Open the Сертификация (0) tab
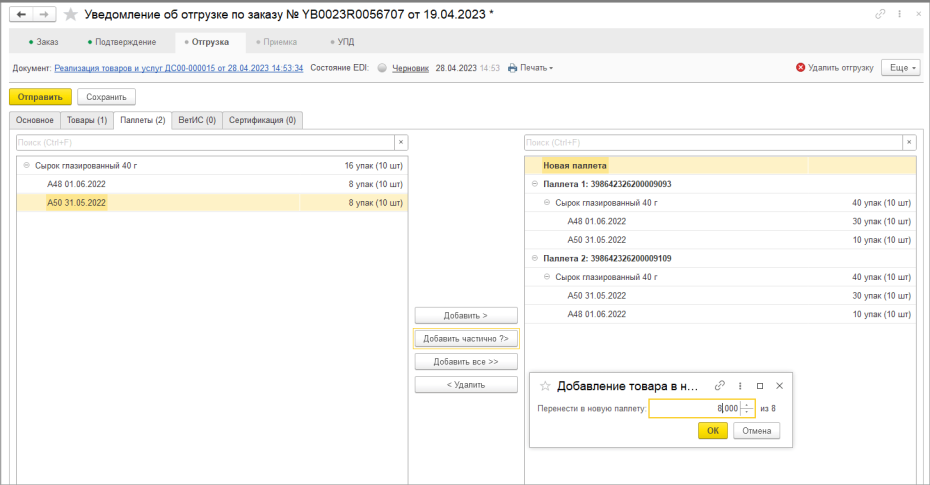Image resolution: width=930 pixels, height=485 pixels. point(263,120)
